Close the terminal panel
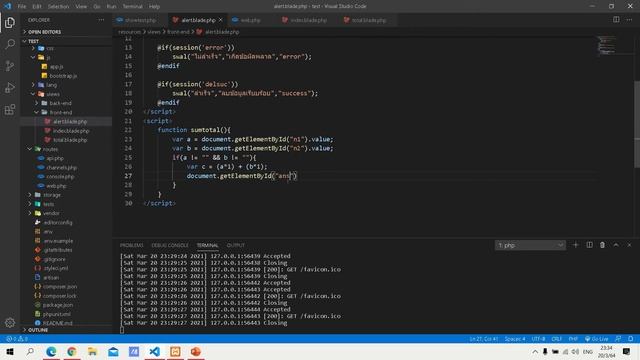Screen dimensions: 640x360 point(629,245)
